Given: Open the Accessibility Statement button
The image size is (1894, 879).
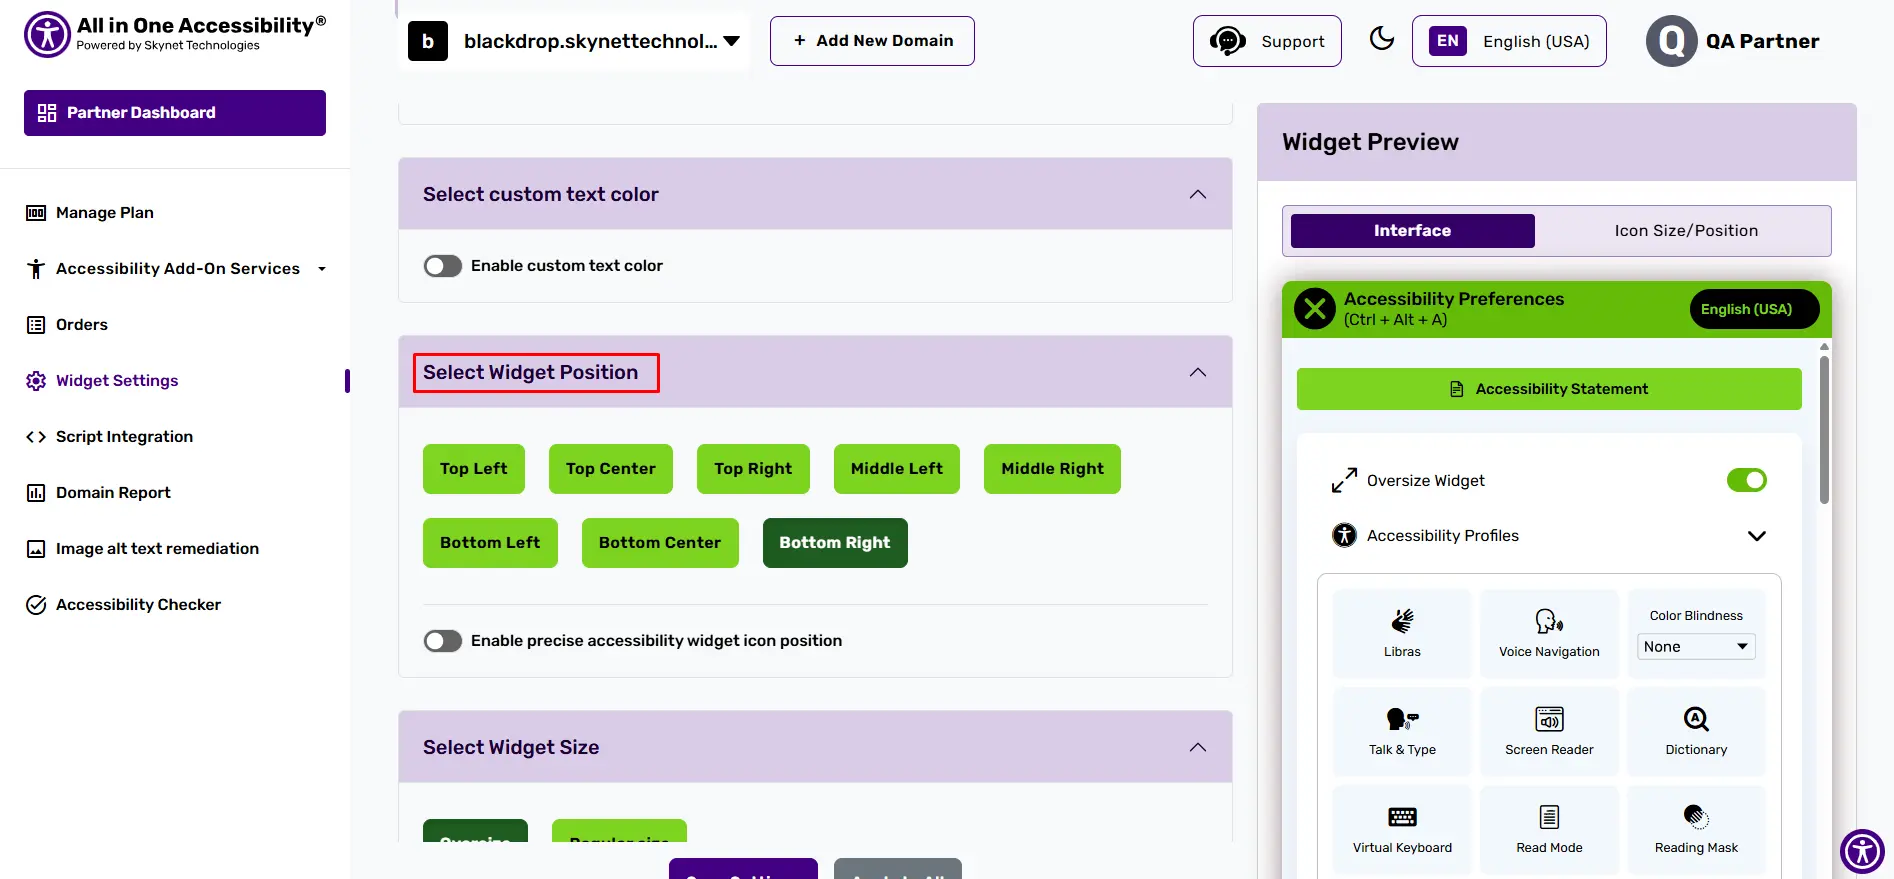Looking at the screenshot, I should point(1549,389).
